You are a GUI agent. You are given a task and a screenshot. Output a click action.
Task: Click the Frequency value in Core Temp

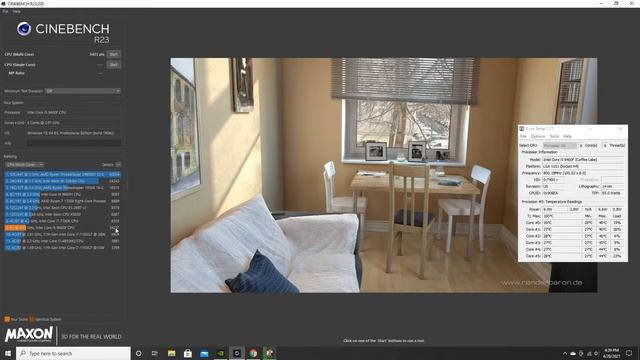pyautogui.click(x=583, y=173)
